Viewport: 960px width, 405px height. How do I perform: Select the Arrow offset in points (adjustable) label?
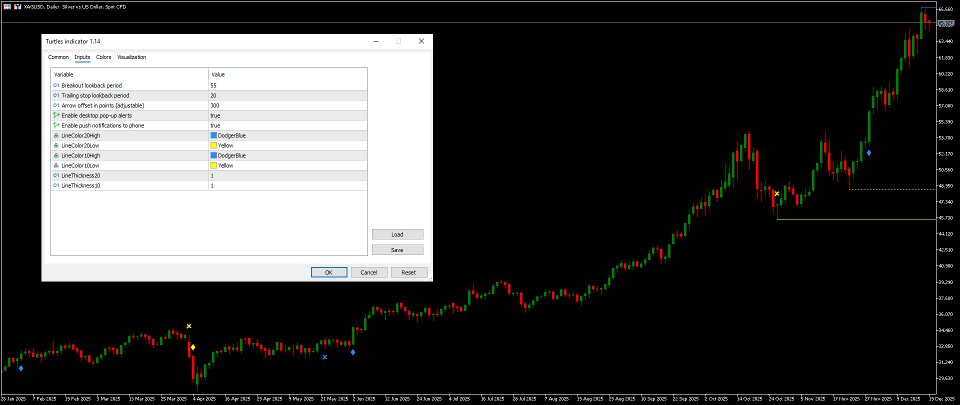pos(103,105)
